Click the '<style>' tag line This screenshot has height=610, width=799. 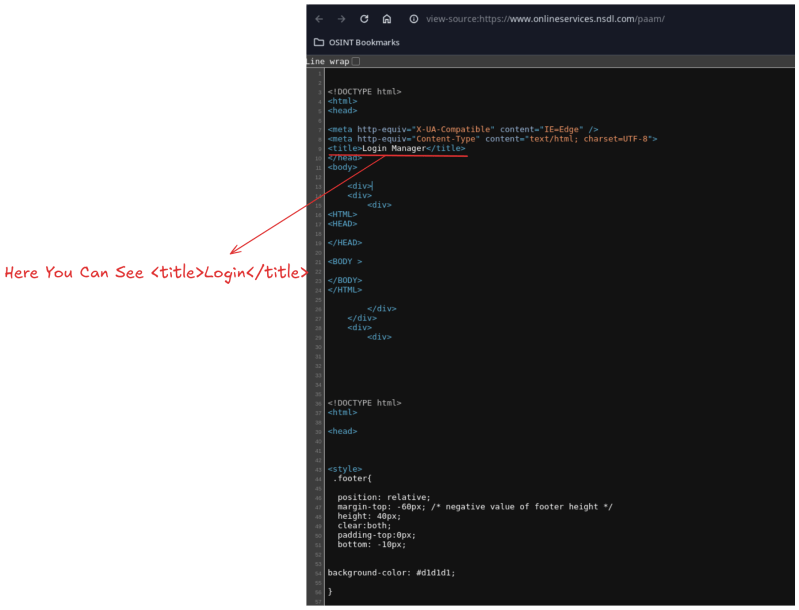coord(345,469)
